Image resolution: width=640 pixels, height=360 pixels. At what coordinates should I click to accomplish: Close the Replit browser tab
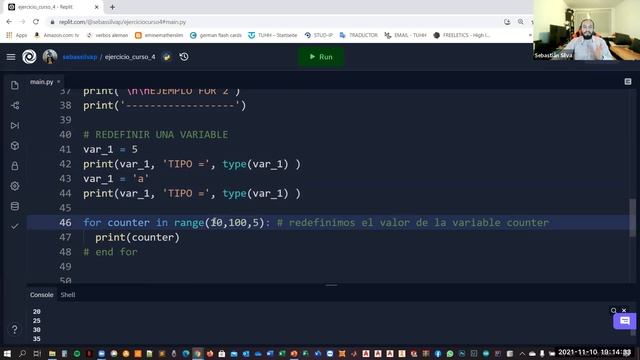point(96,7)
